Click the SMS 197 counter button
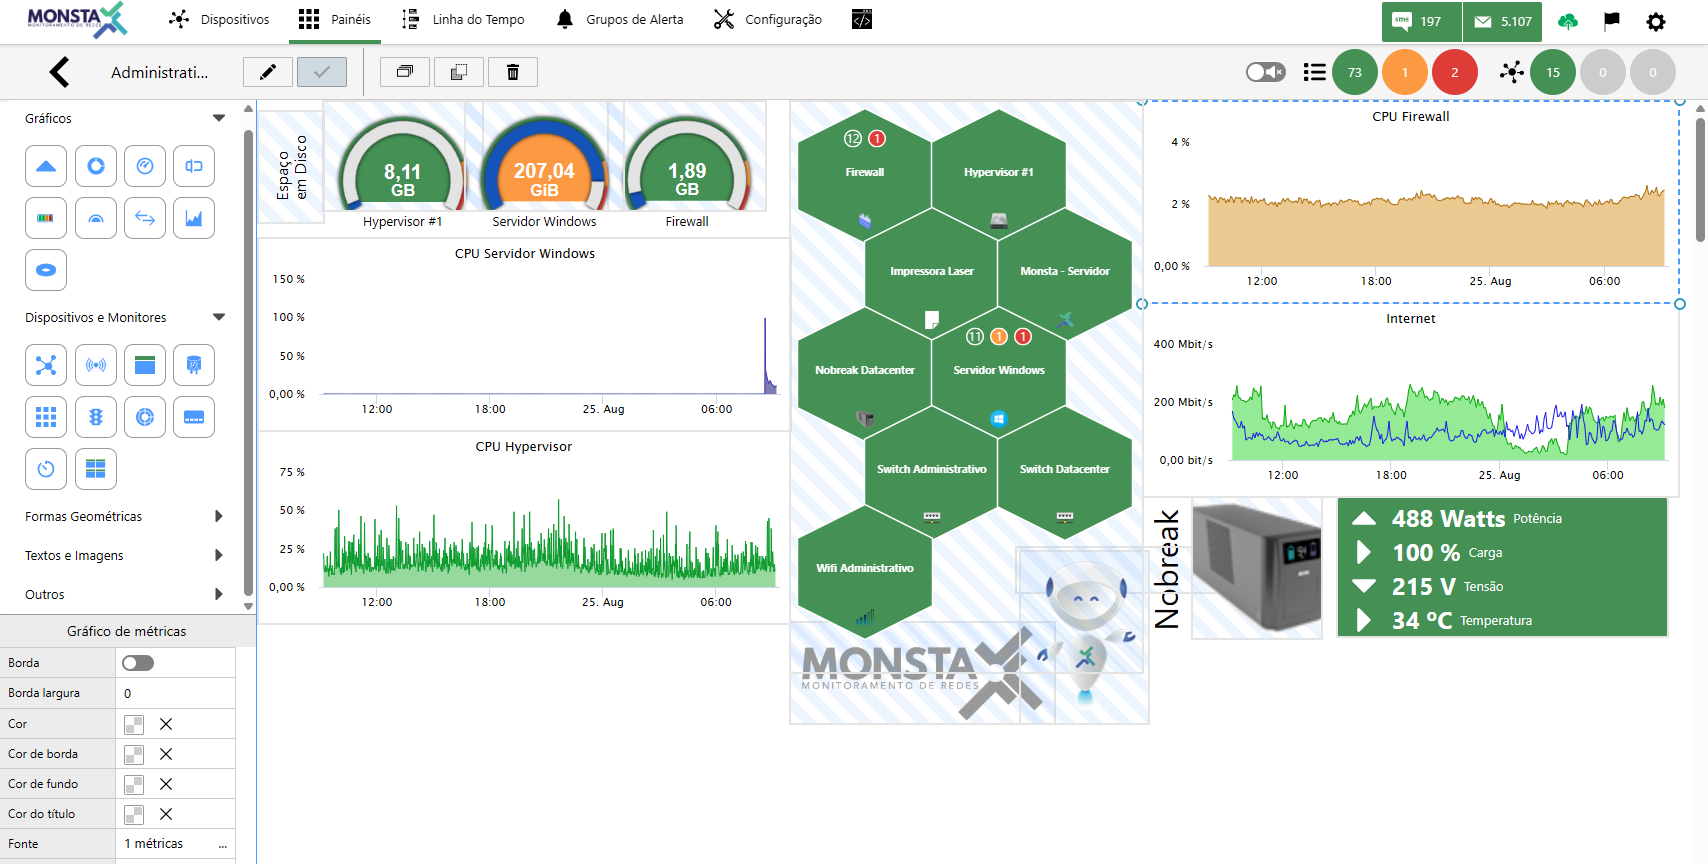This screenshot has width=1708, height=864. [x=1420, y=21]
